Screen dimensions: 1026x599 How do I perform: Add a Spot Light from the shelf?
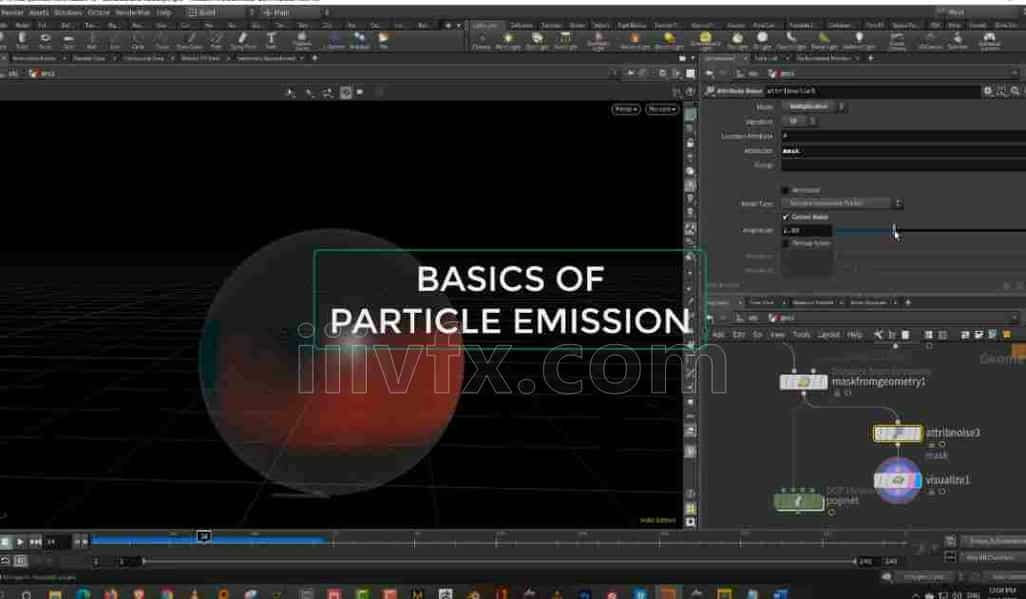[537, 41]
